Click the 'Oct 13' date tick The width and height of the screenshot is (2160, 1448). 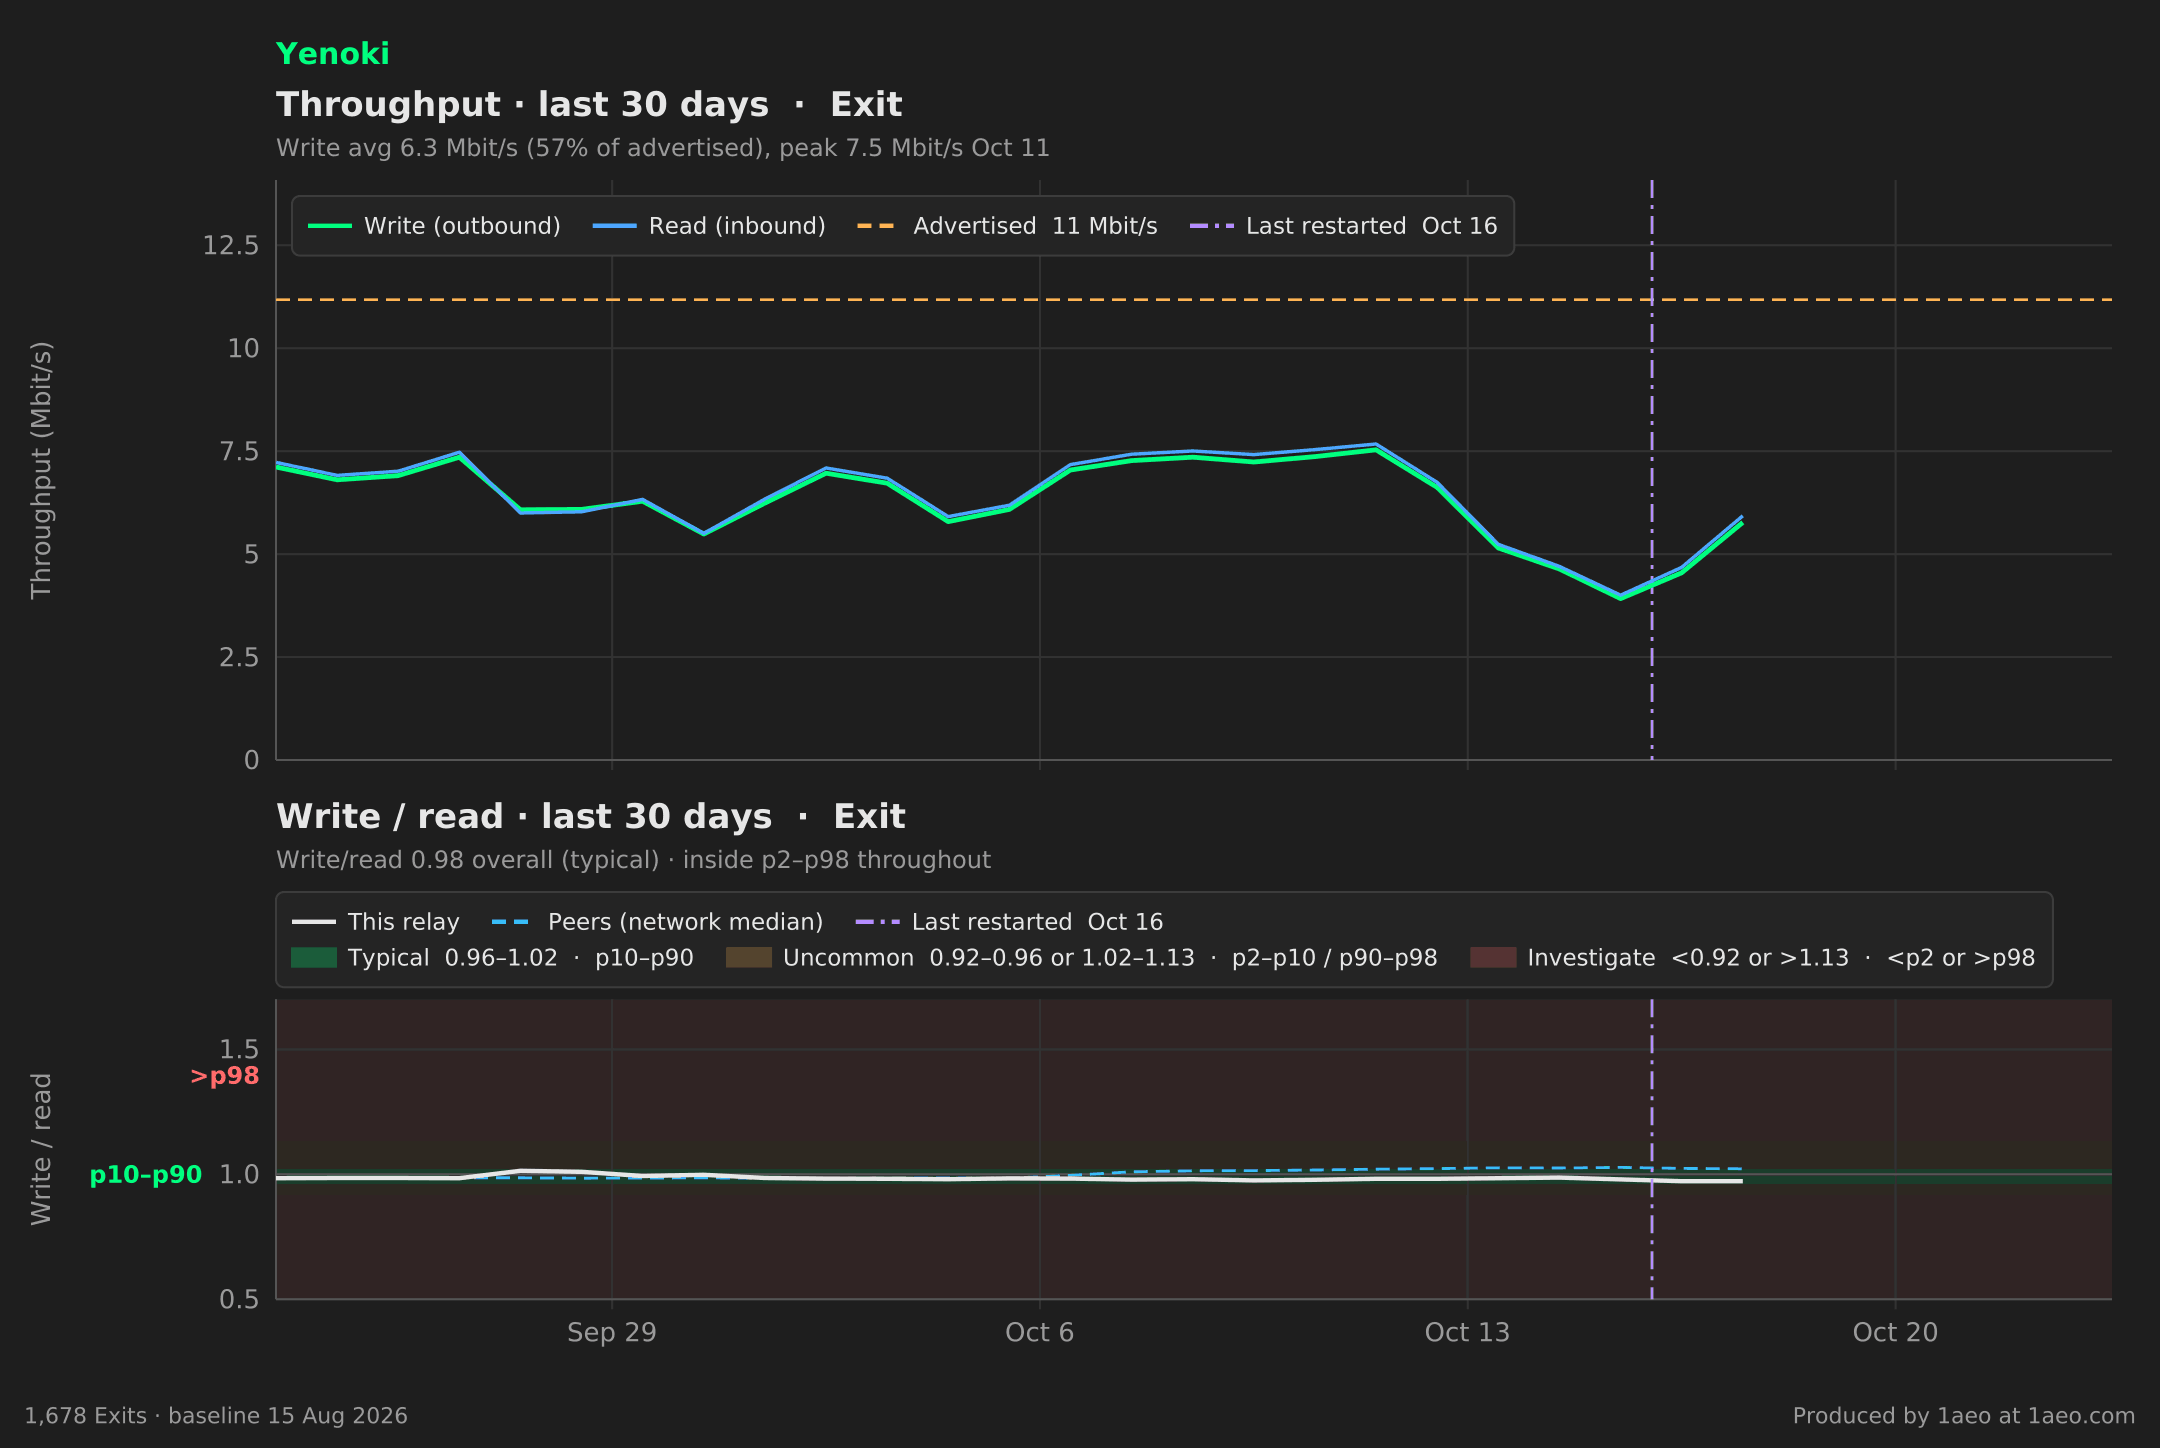tap(1467, 1333)
